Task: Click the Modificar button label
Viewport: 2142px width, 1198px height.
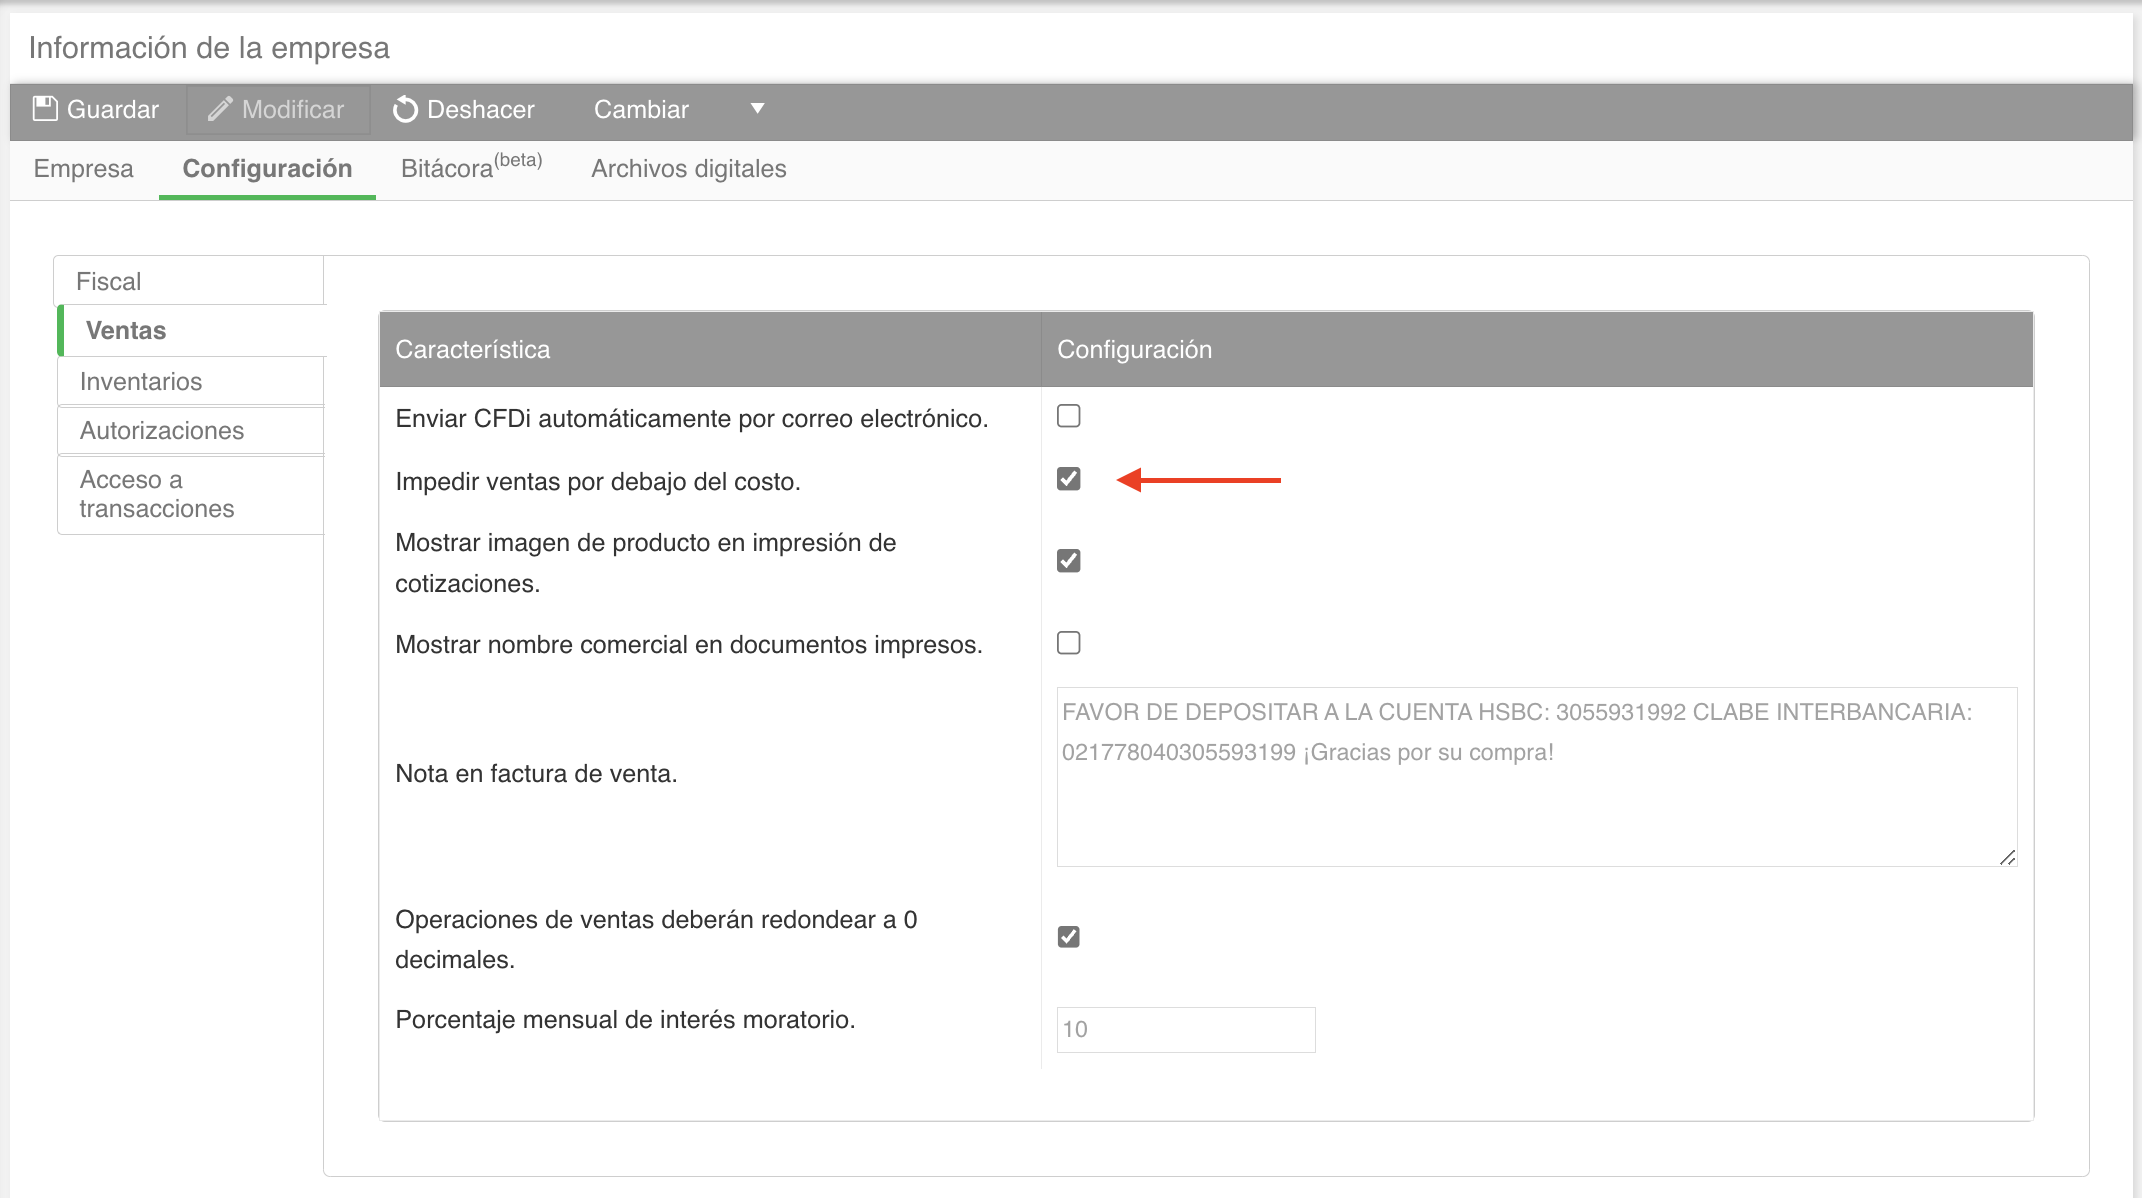Action: tap(293, 109)
